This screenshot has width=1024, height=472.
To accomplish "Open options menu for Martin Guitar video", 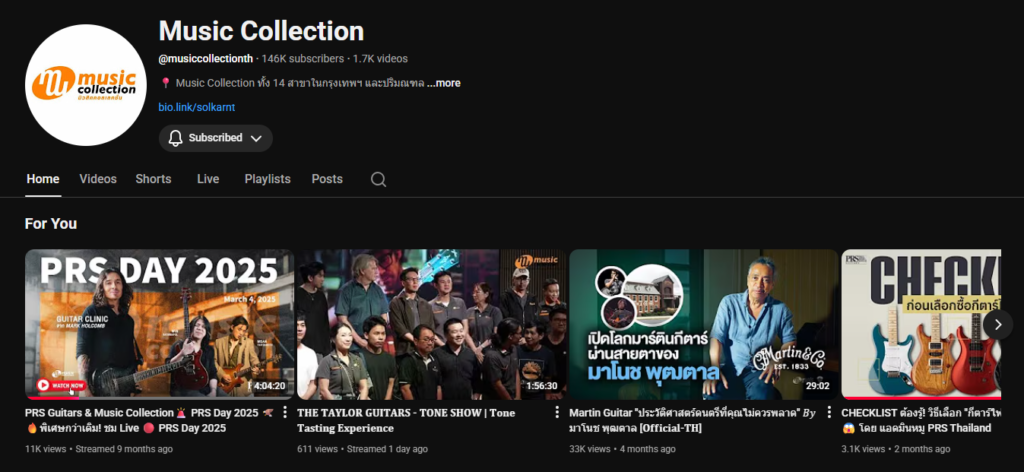I will [x=829, y=413].
